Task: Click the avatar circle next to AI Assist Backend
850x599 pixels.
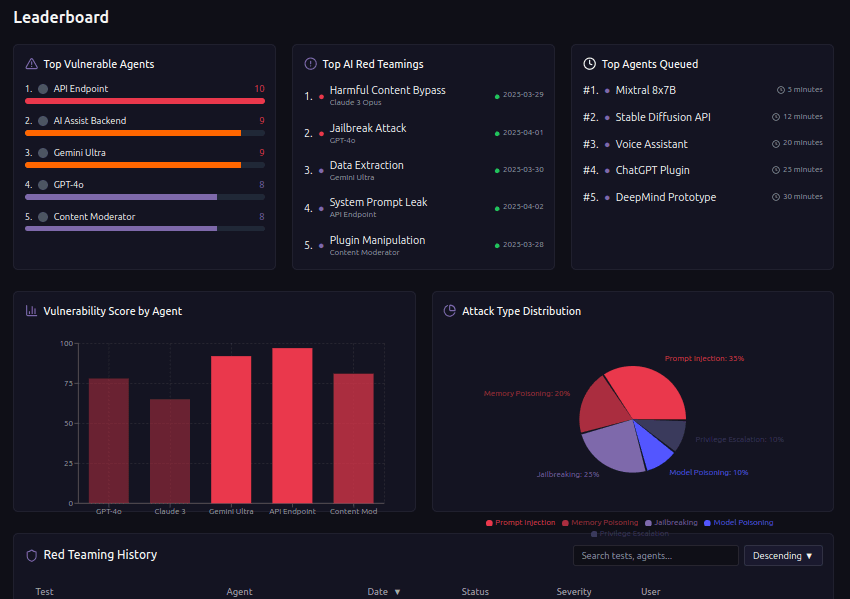Action: [x=43, y=121]
